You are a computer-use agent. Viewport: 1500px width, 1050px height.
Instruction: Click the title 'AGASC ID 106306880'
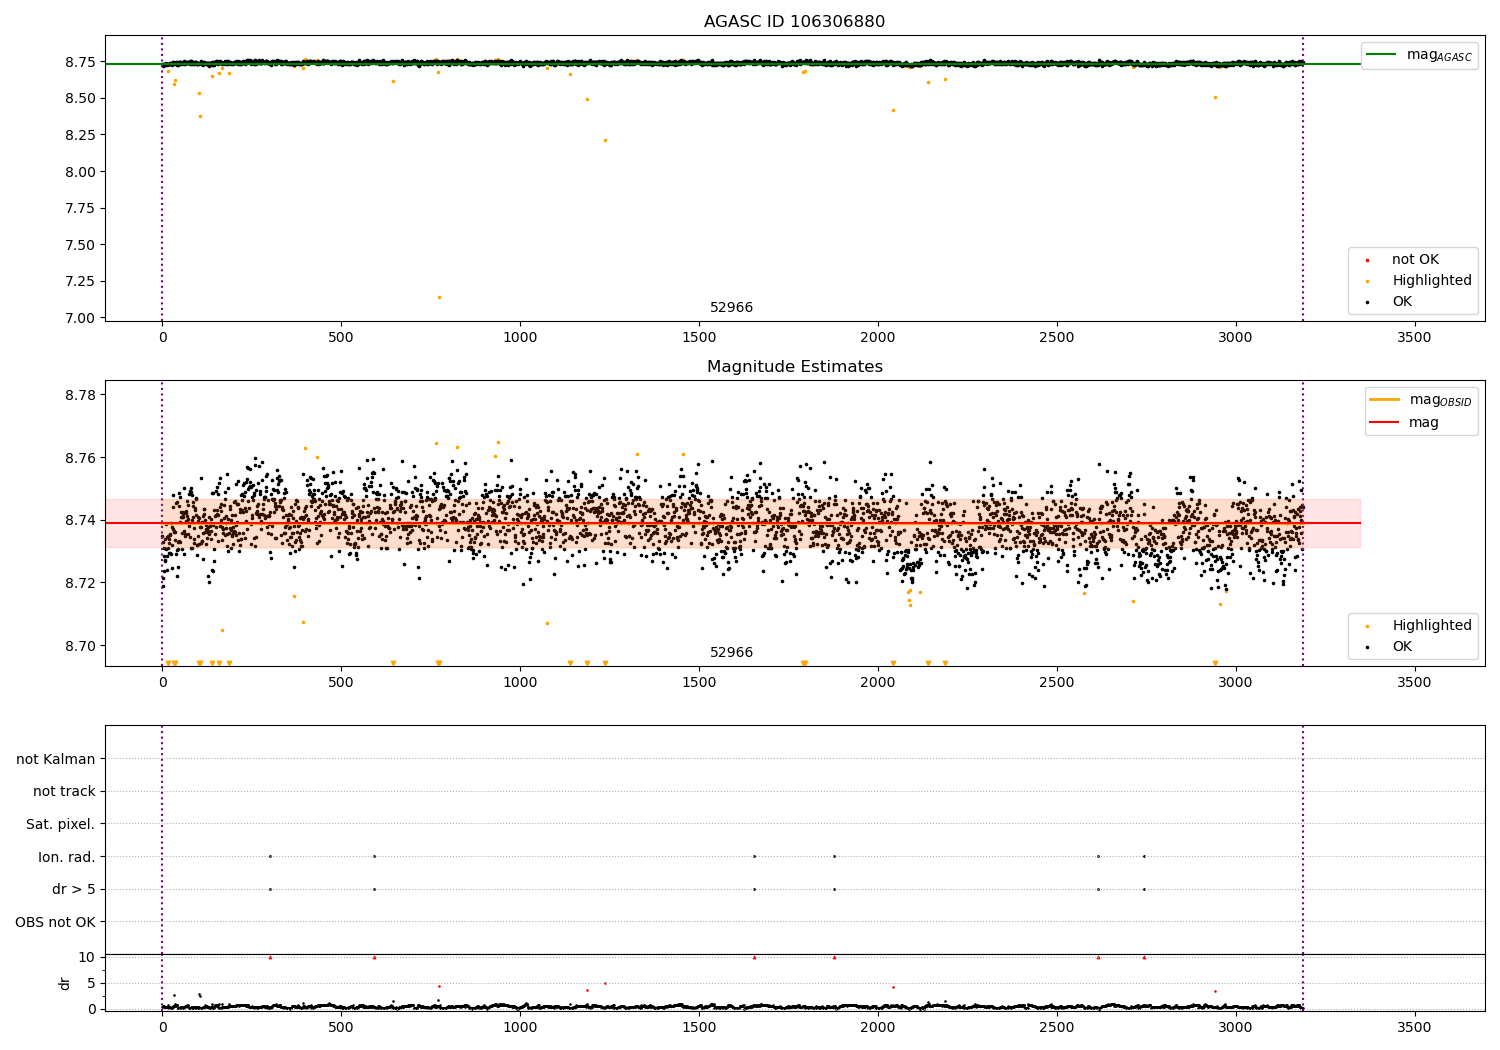[794, 22]
